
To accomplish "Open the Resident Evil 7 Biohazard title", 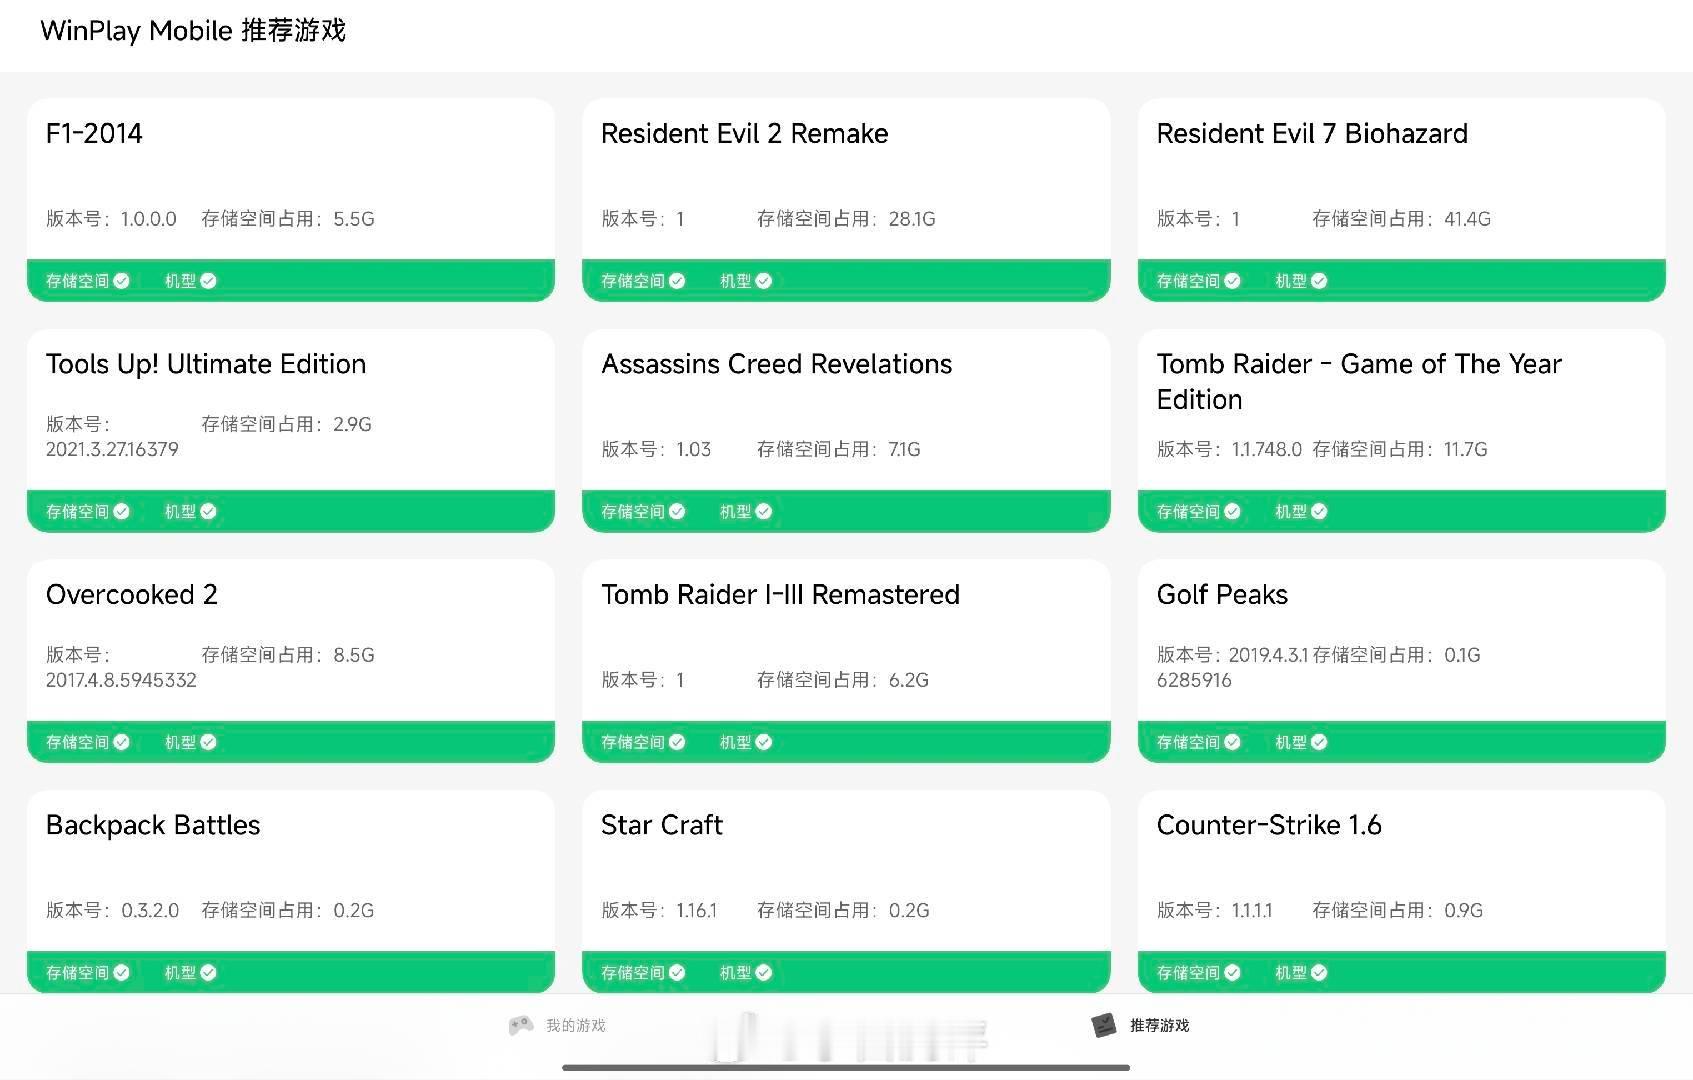I will click(x=1312, y=133).
